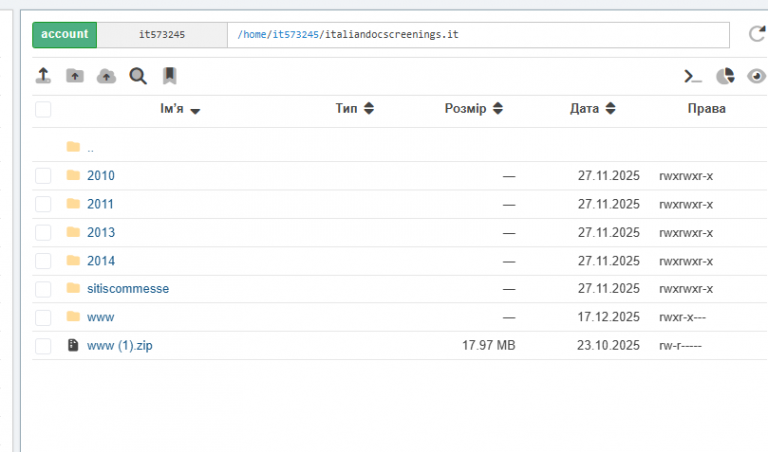The width and height of the screenshot is (768, 452).
Task: Tick the select-all checkbox in the header
Action: (x=43, y=109)
